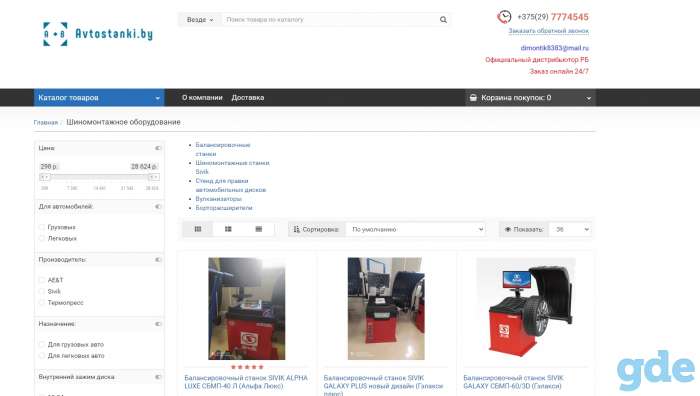Click the catalog search input field
This screenshot has width=700, height=396.
click(x=330, y=20)
